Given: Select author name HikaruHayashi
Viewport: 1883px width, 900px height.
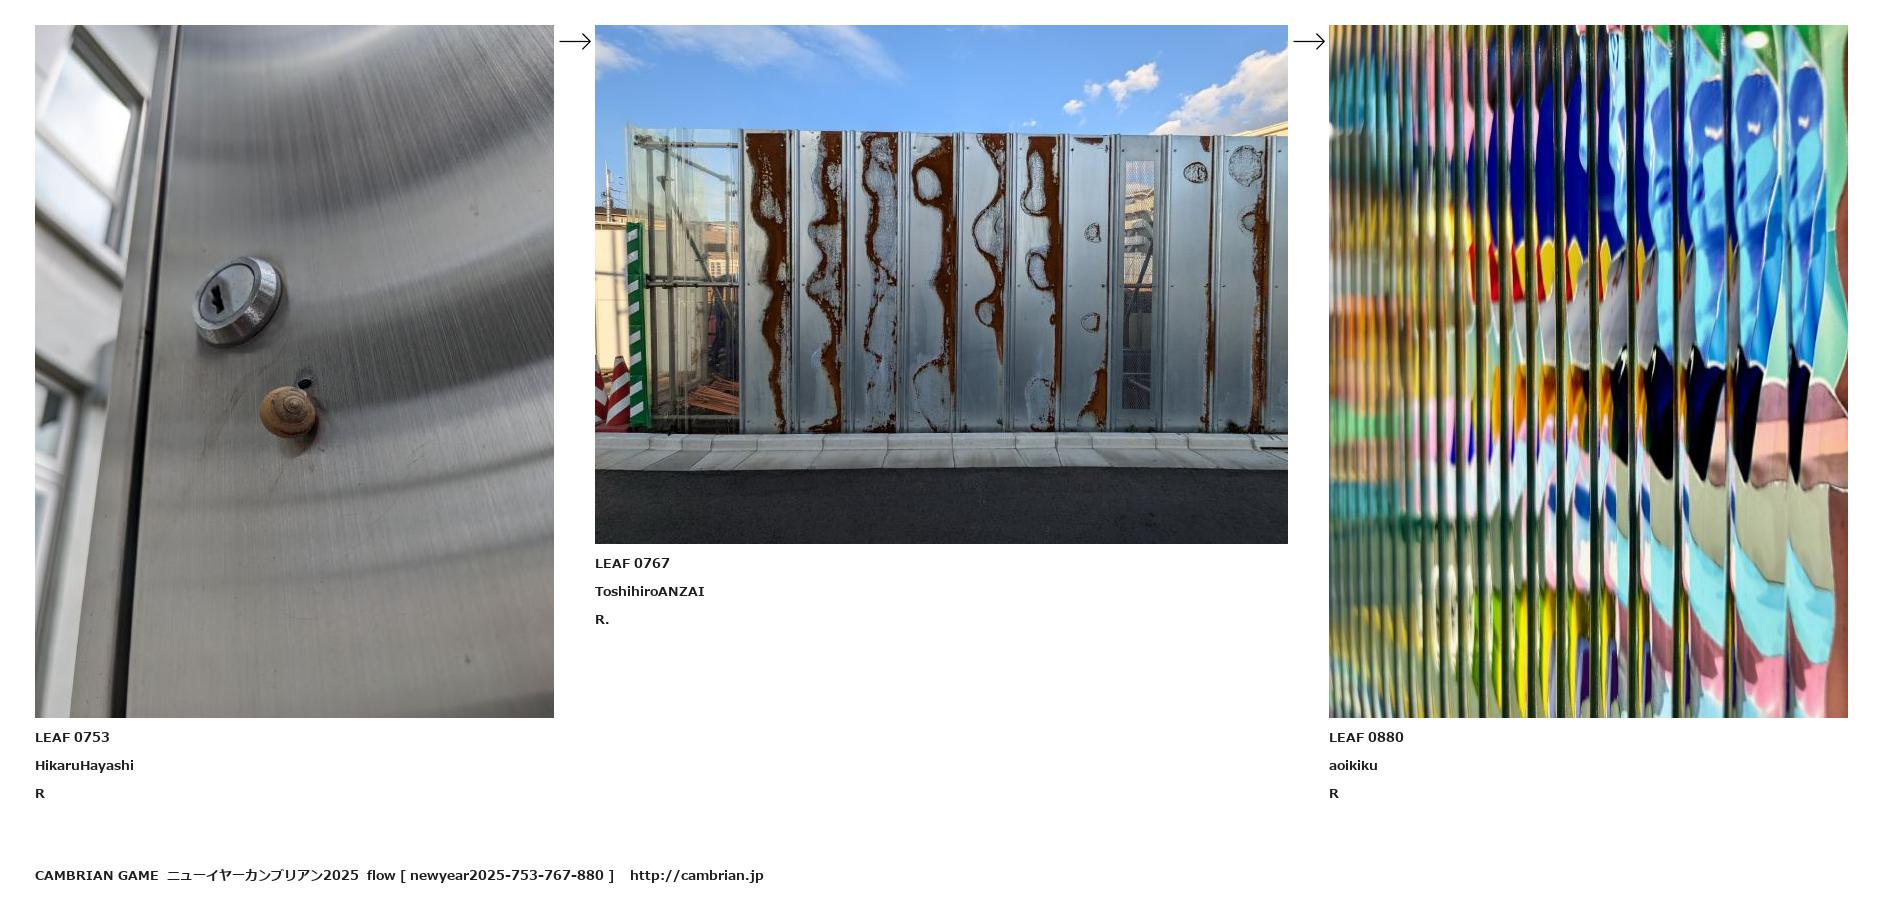Looking at the screenshot, I should 84,765.
